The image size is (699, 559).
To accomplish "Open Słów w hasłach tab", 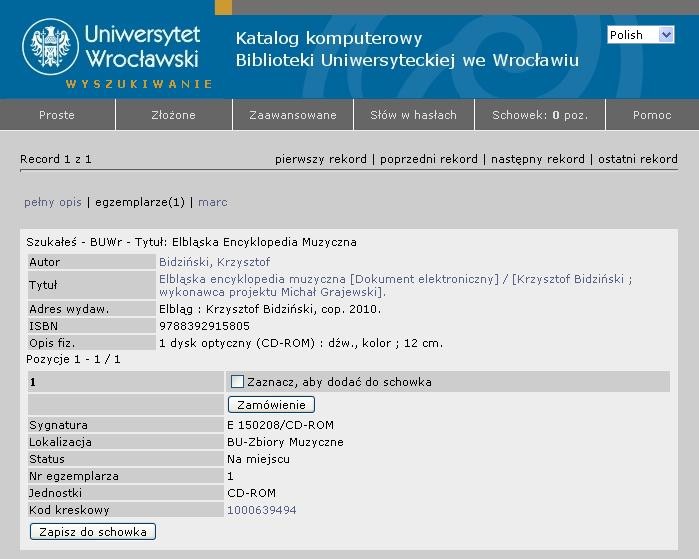I will [414, 115].
